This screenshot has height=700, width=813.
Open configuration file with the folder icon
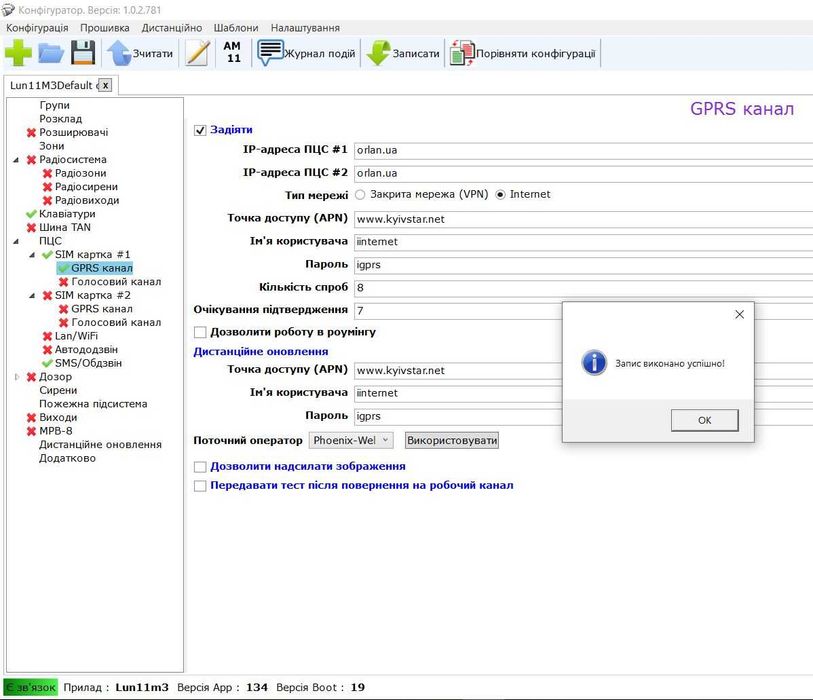51,53
